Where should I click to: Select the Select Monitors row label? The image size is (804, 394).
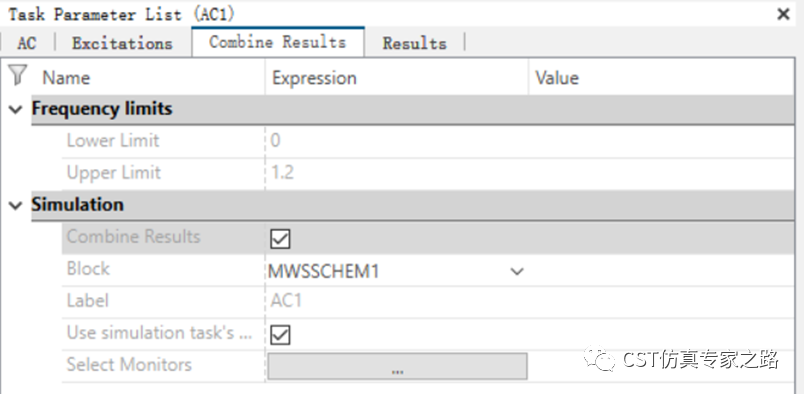coord(129,364)
